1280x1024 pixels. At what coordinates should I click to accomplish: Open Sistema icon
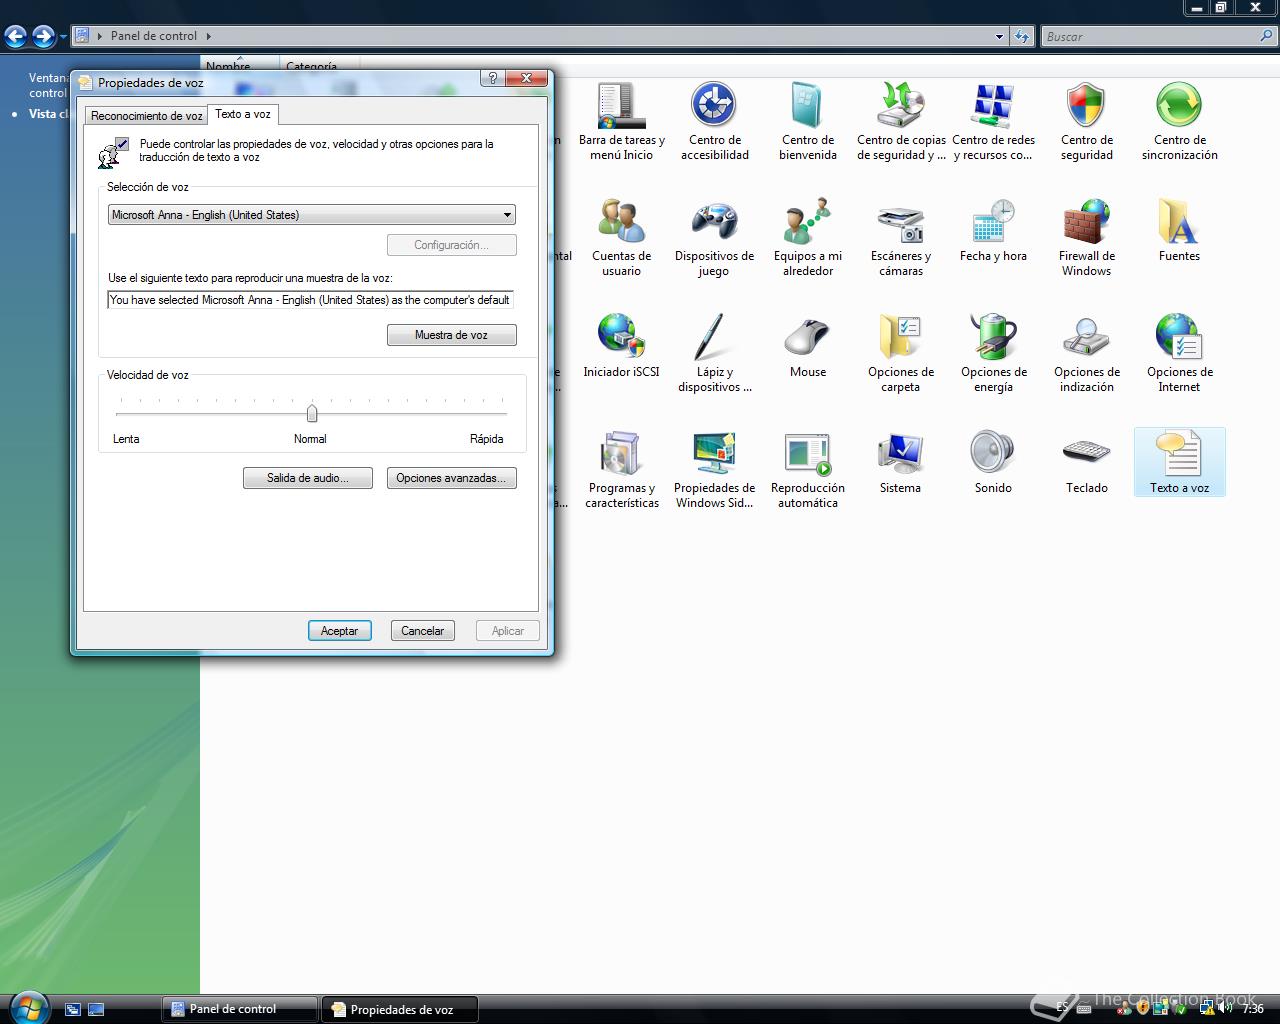pyautogui.click(x=901, y=463)
